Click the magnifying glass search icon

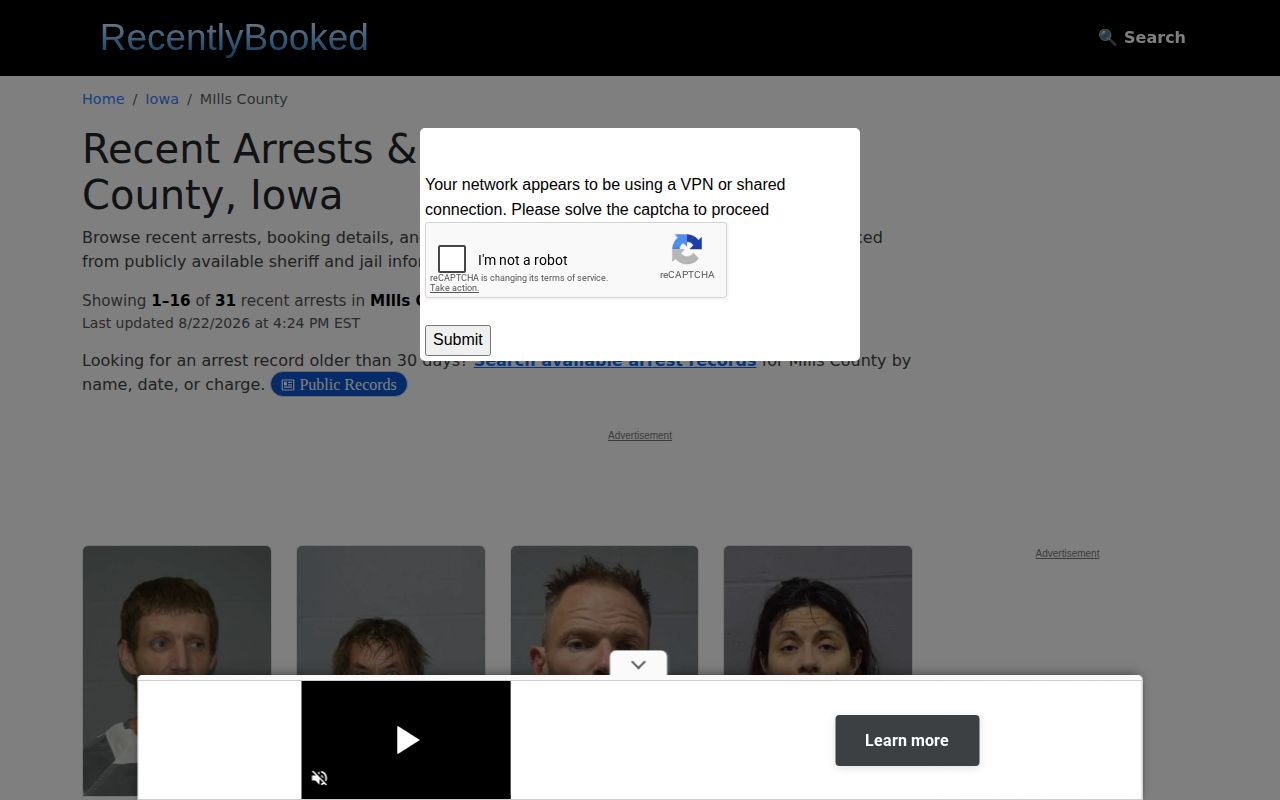pos(1107,37)
